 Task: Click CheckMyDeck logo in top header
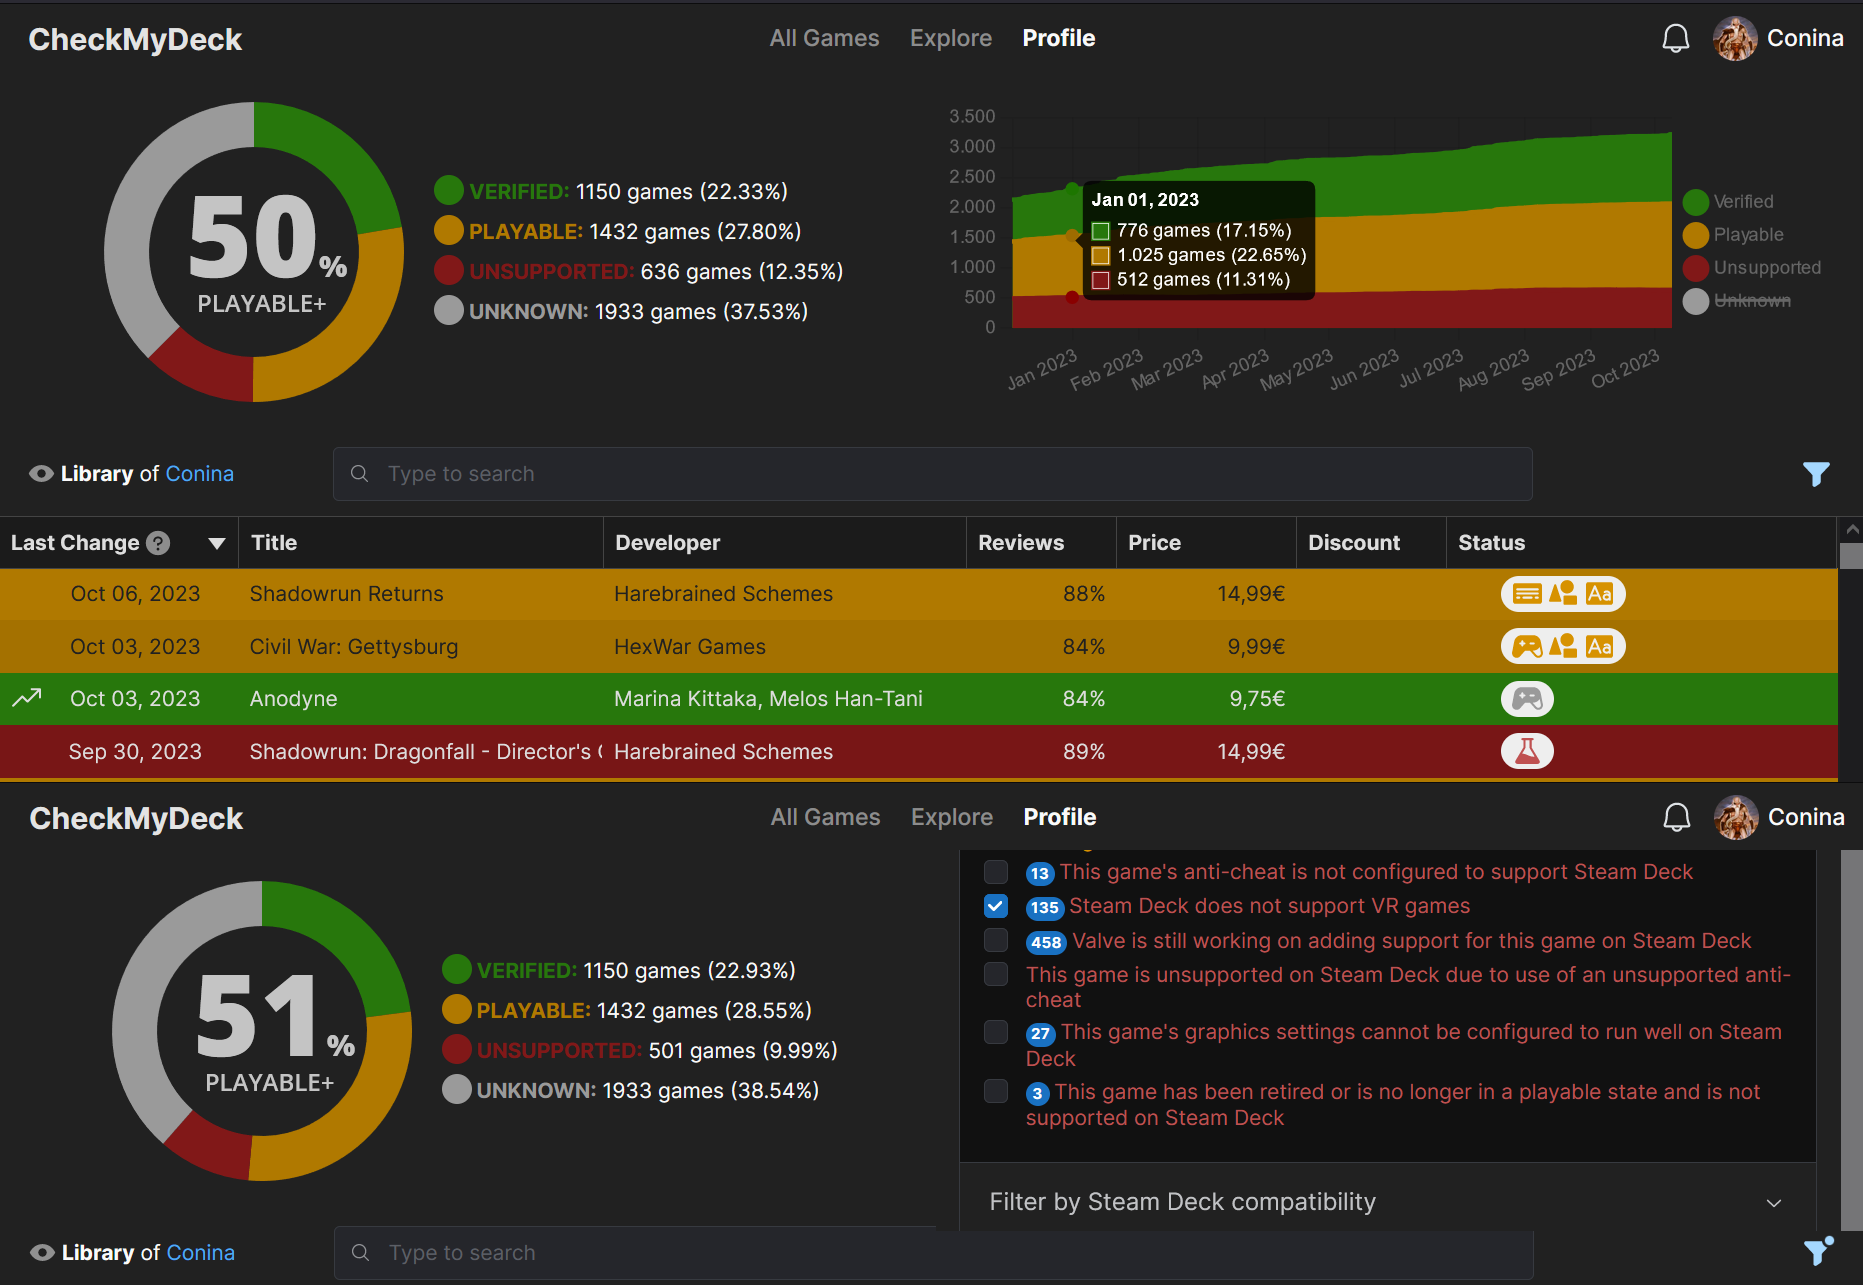[135, 39]
